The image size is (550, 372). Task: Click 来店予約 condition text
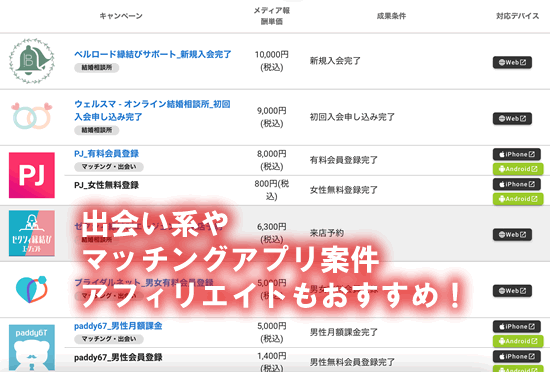[x=327, y=233]
